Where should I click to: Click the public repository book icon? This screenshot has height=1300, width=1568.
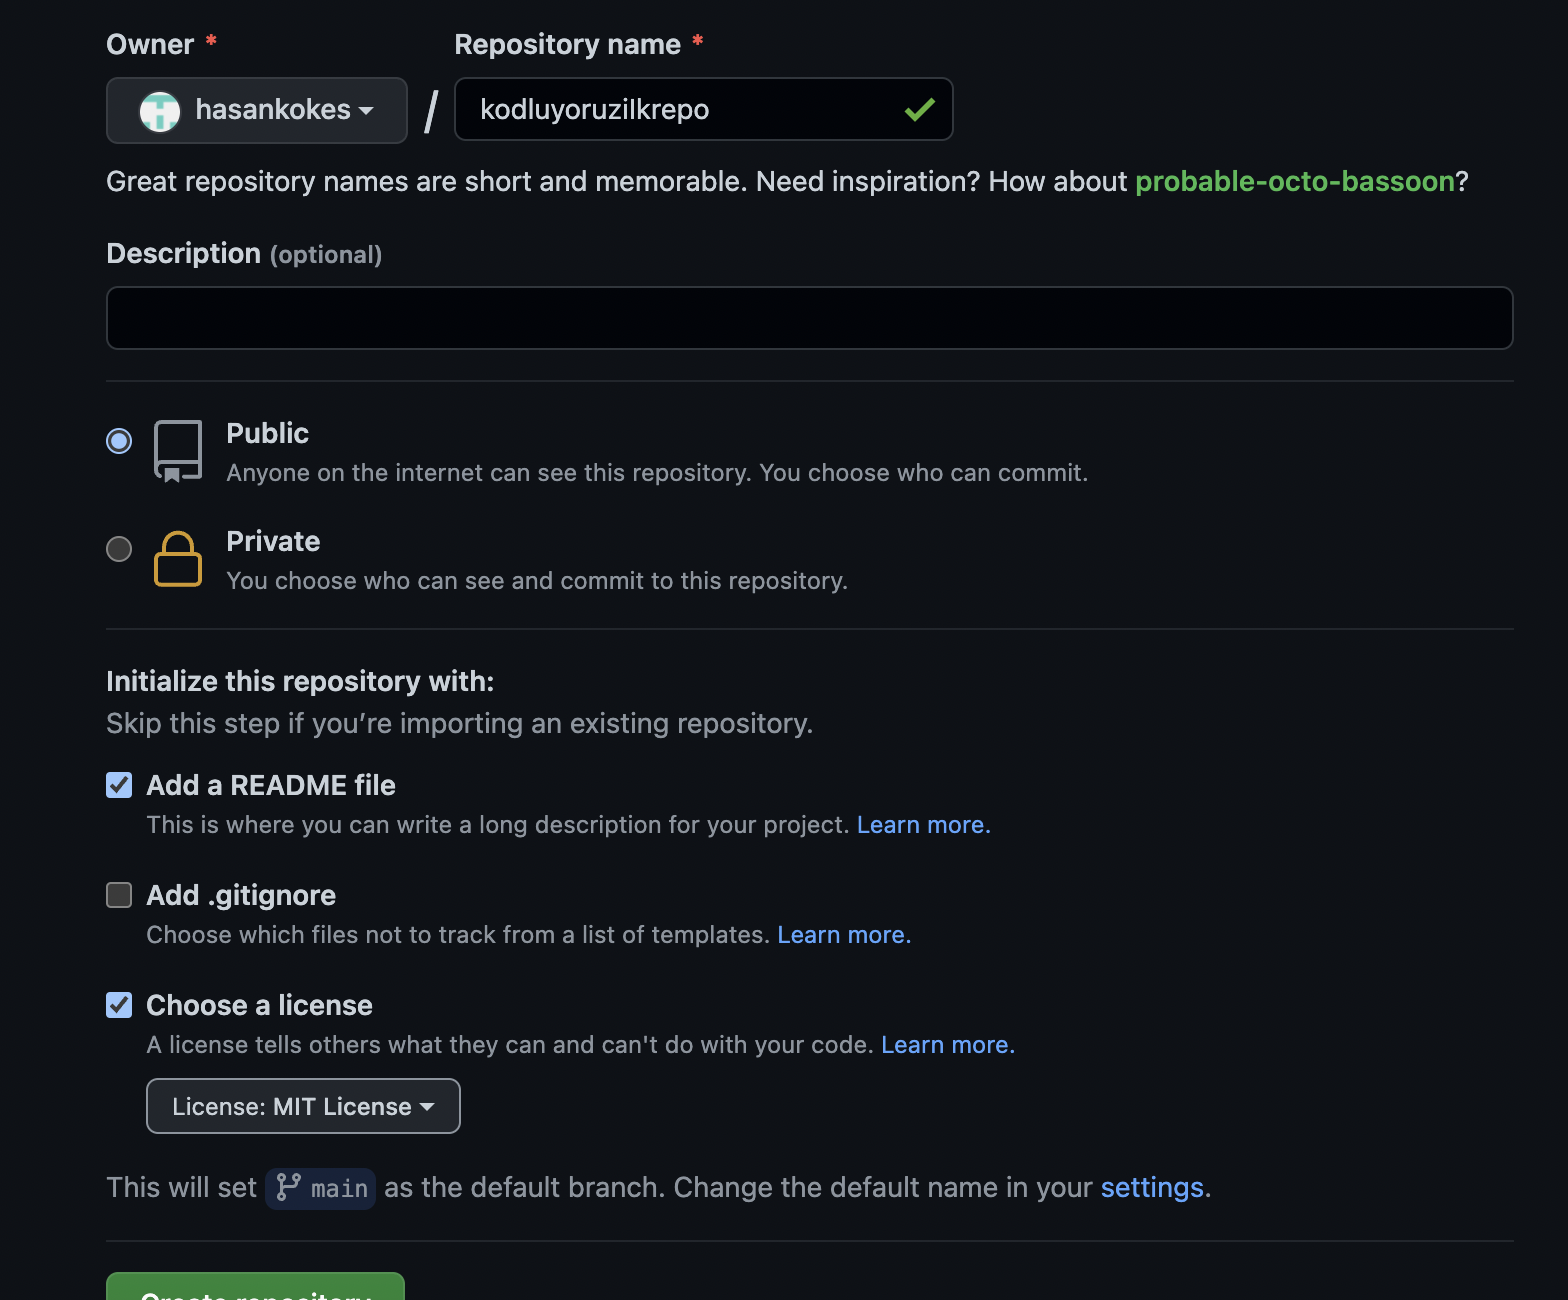pyautogui.click(x=178, y=451)
